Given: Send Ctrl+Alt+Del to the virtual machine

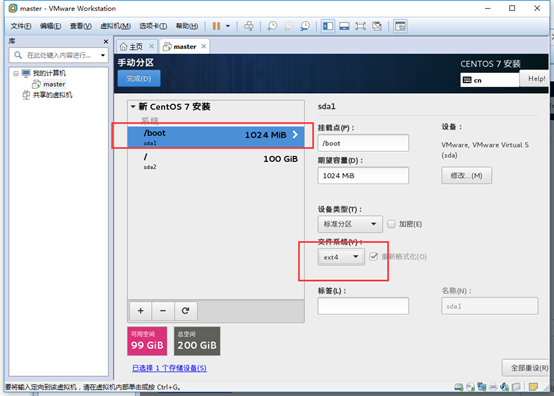Looking at the screenshot, I should pos(249,26).
